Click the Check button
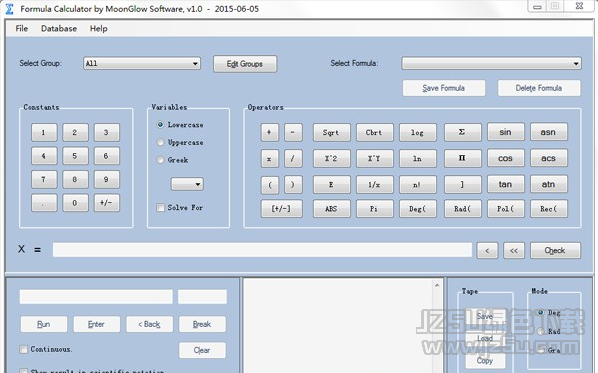This screenshot has width=598, height=373. [x=555, y=250]
